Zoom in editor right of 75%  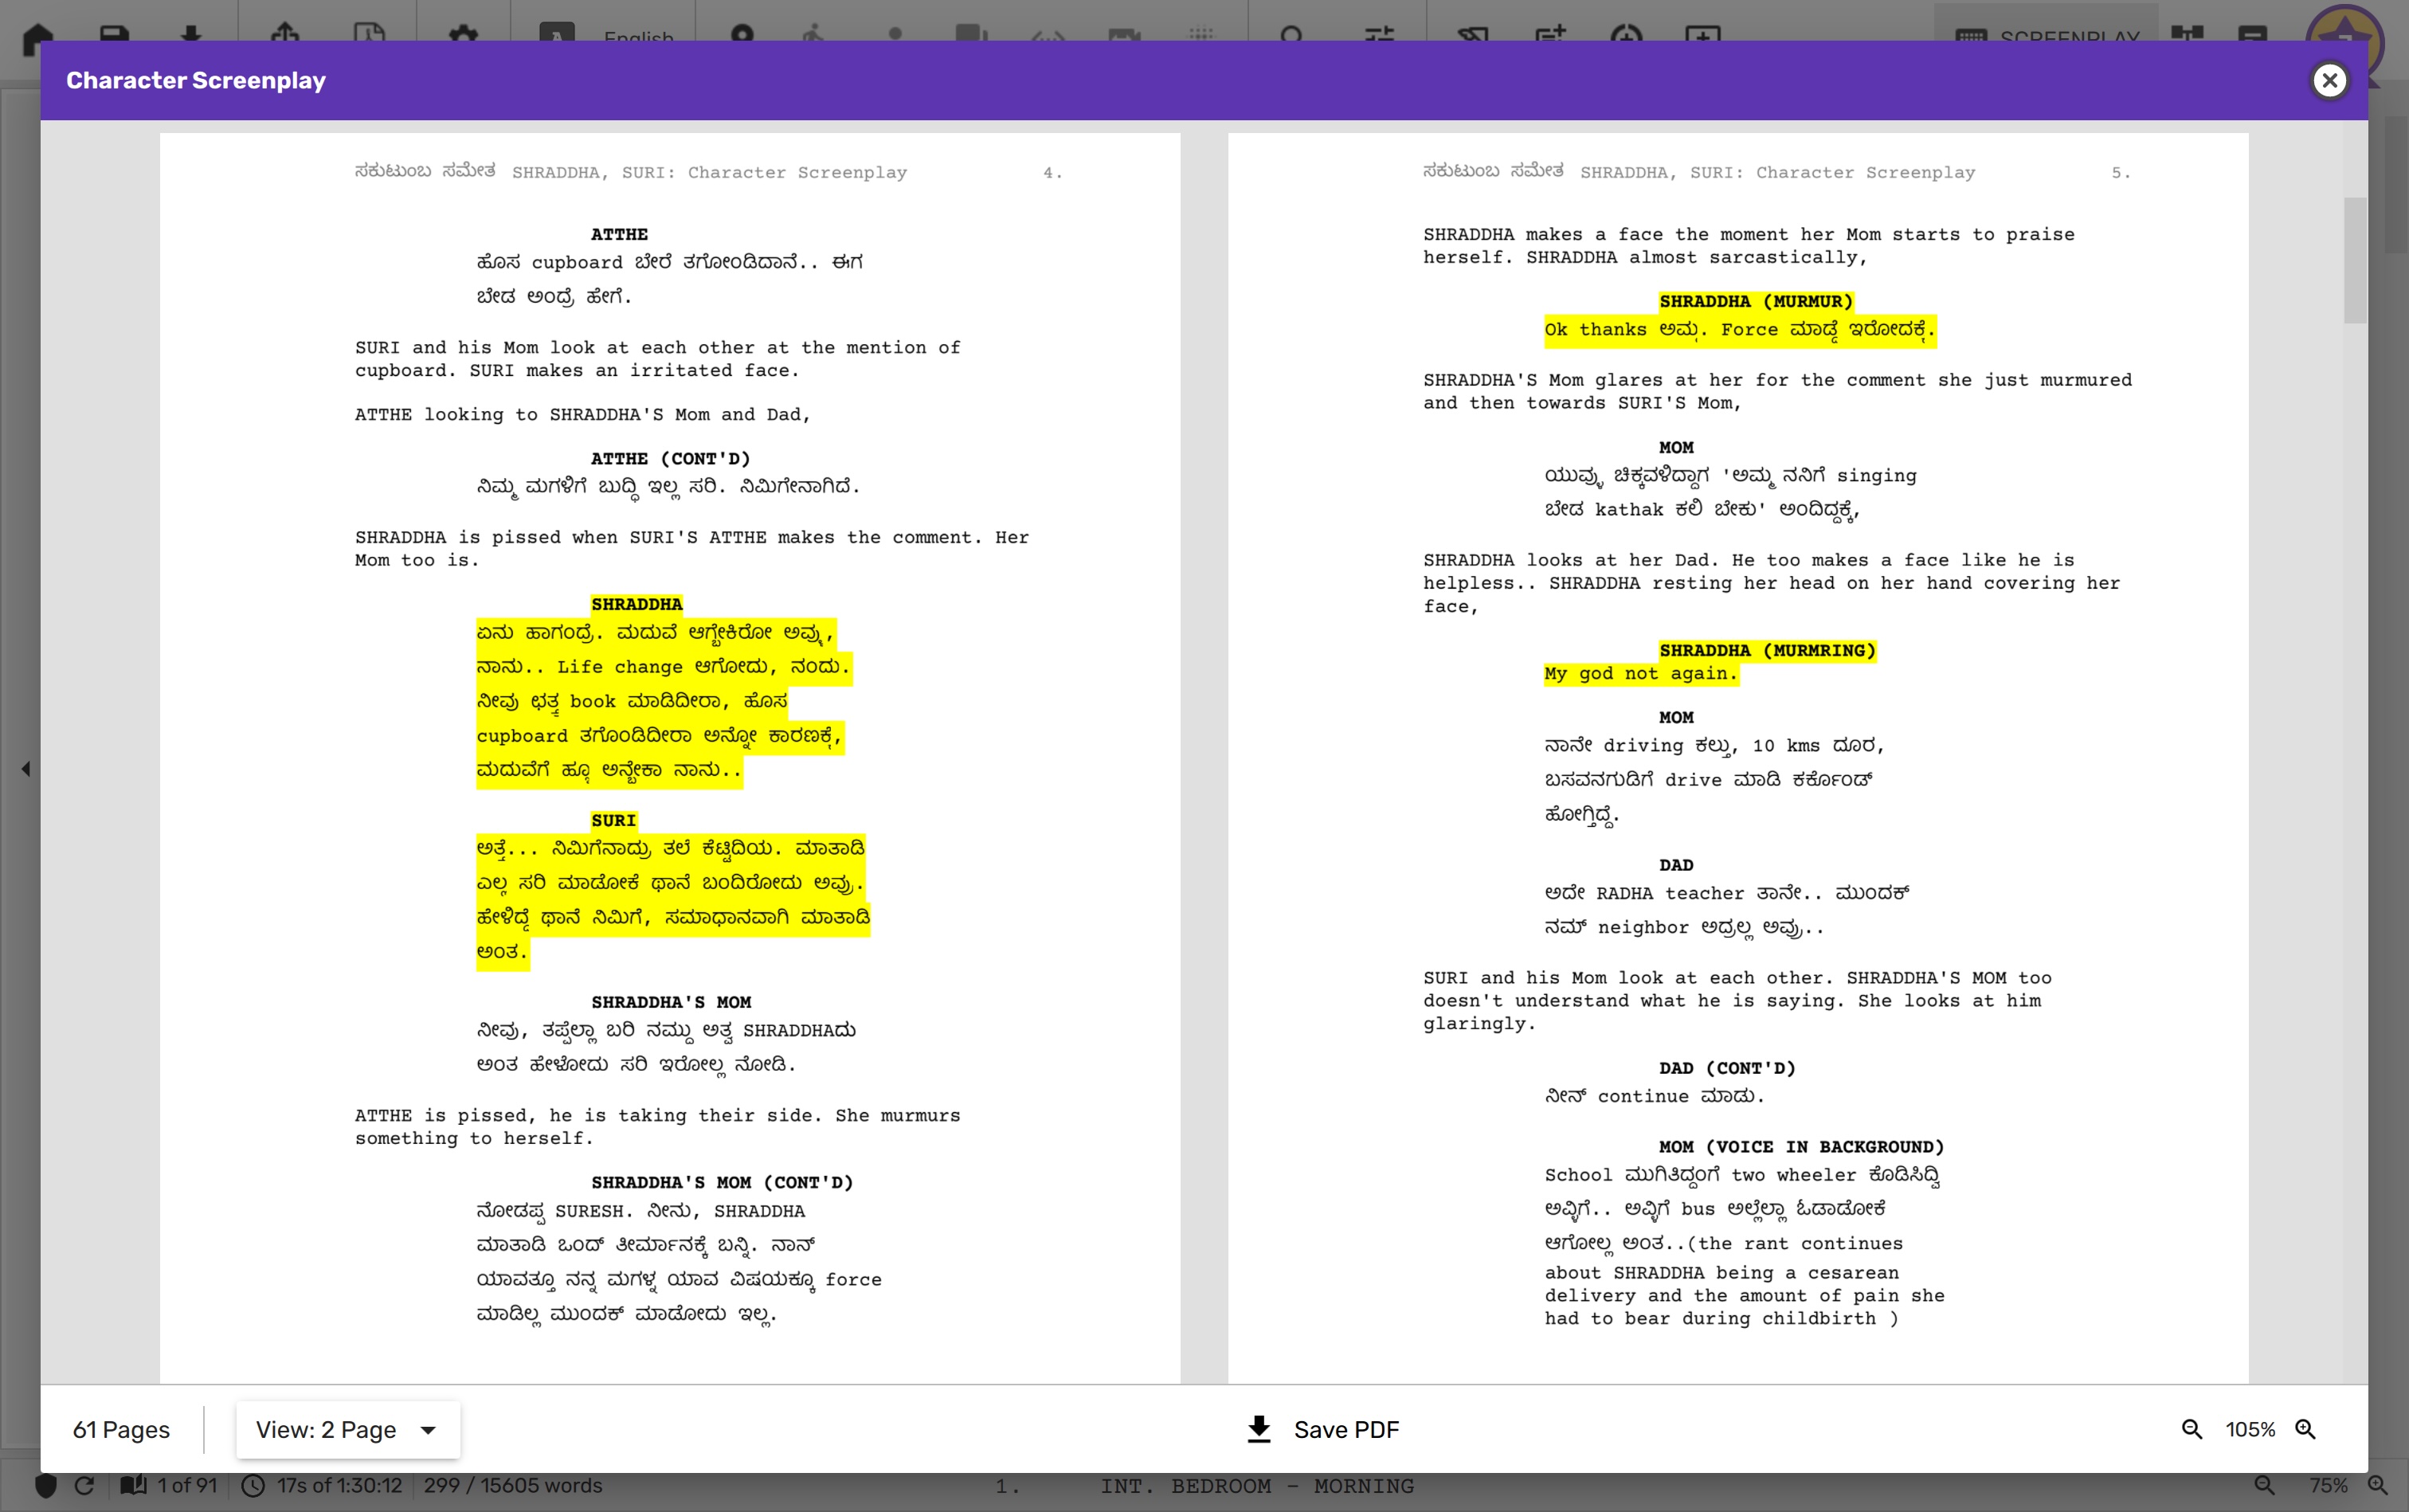tap(2377, 1485)
